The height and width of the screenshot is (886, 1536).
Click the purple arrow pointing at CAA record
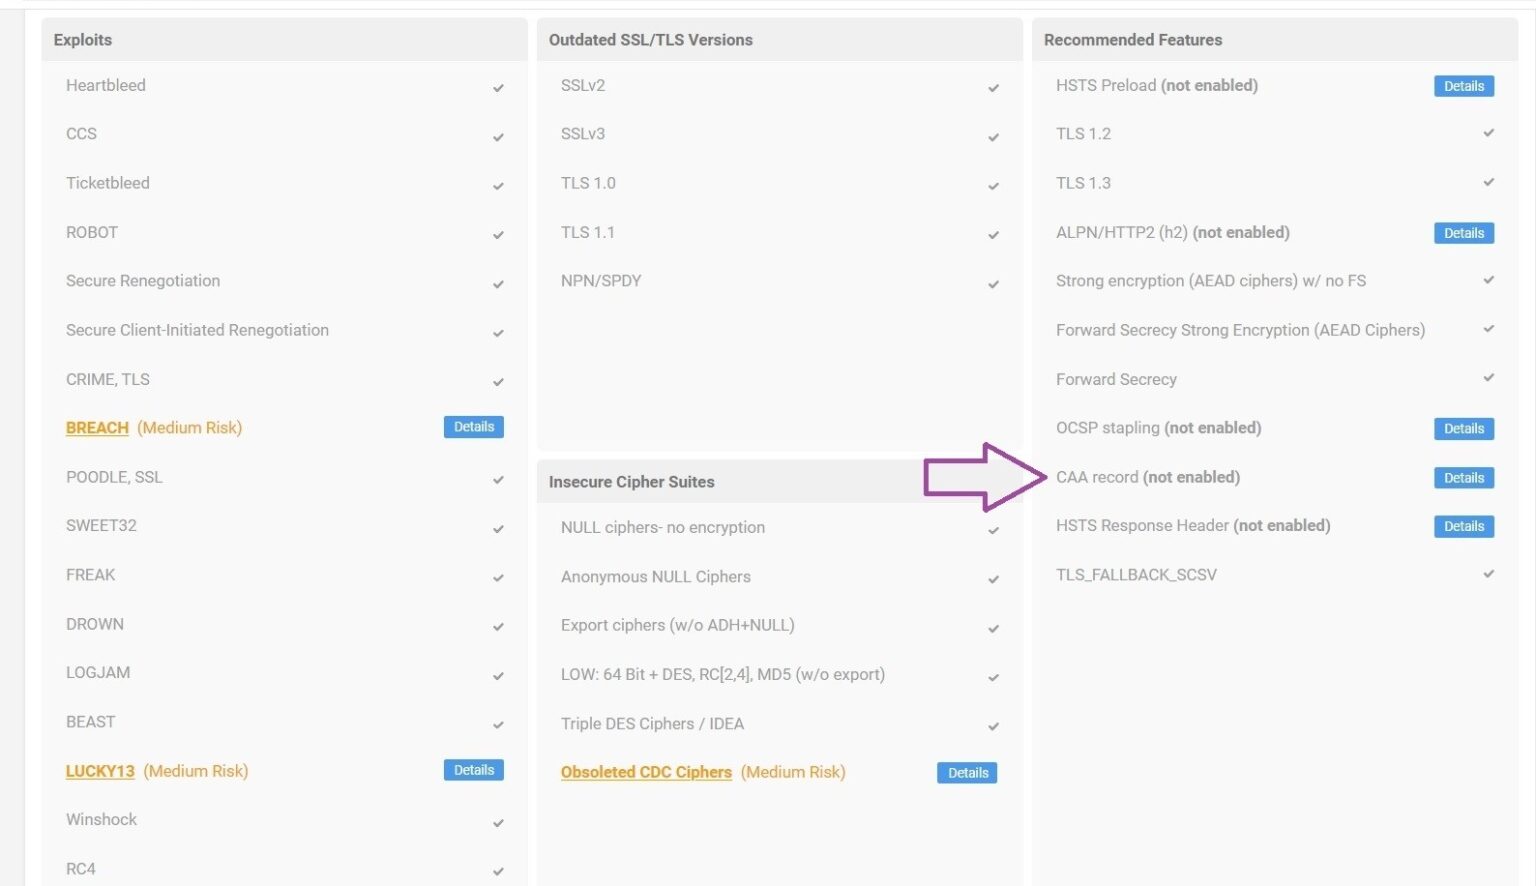[x=983, y=477]
